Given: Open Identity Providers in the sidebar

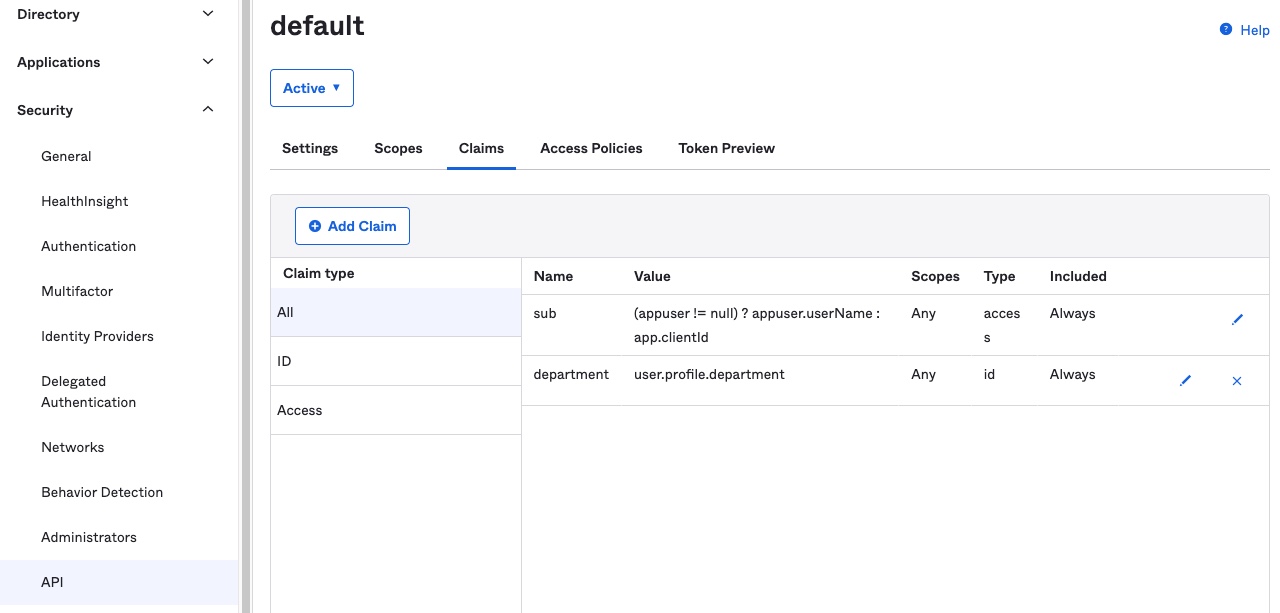Looking at the screenshot, I should click(97, 336).
